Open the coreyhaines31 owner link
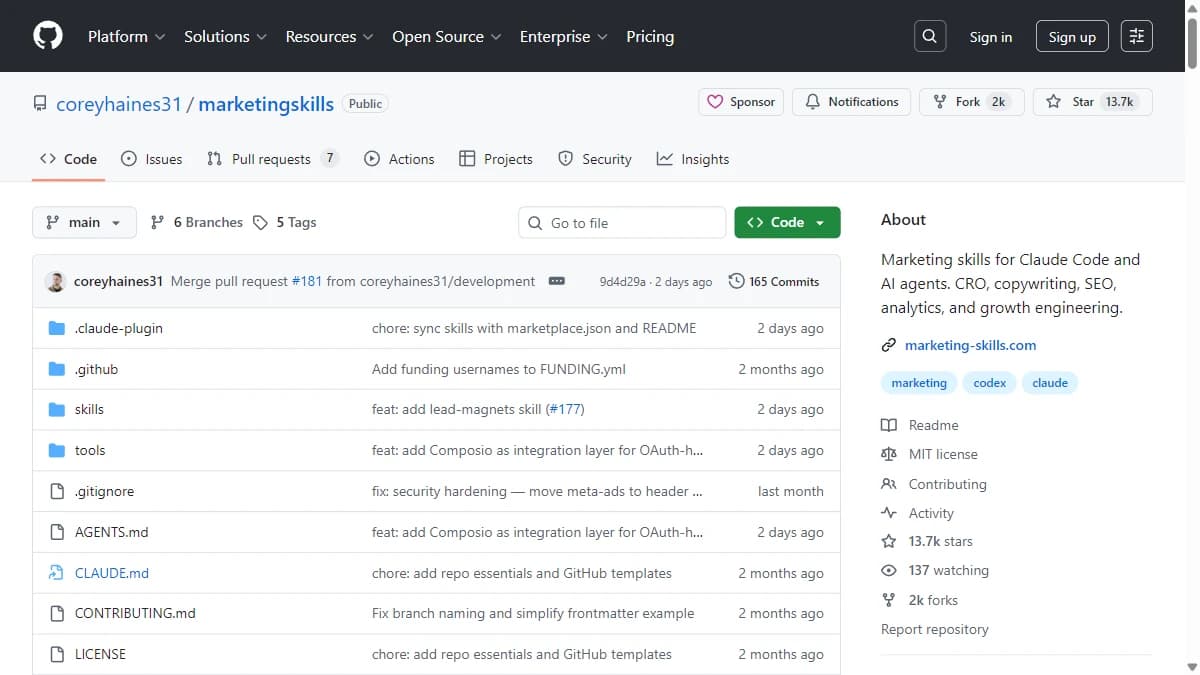 pos(119,104)
